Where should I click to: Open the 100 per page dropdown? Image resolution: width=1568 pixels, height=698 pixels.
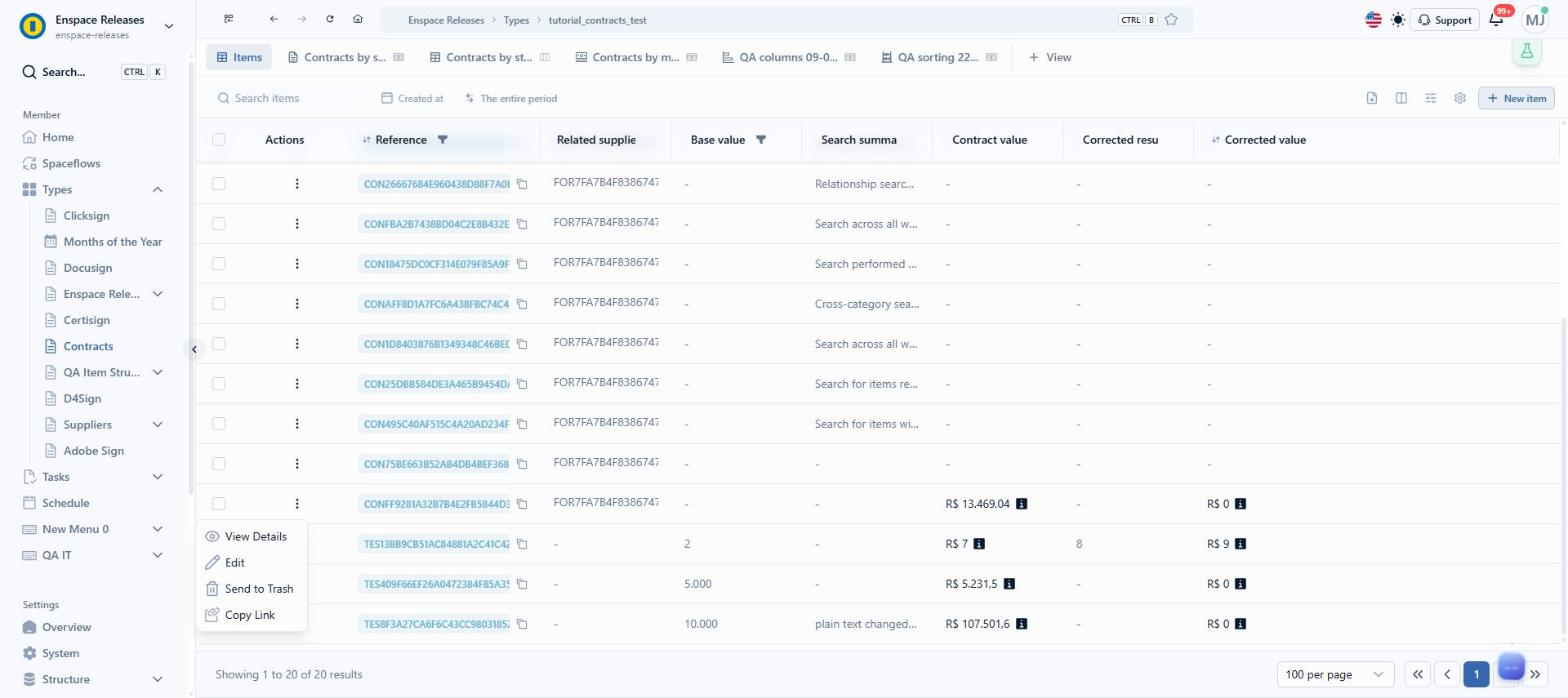1335,674
